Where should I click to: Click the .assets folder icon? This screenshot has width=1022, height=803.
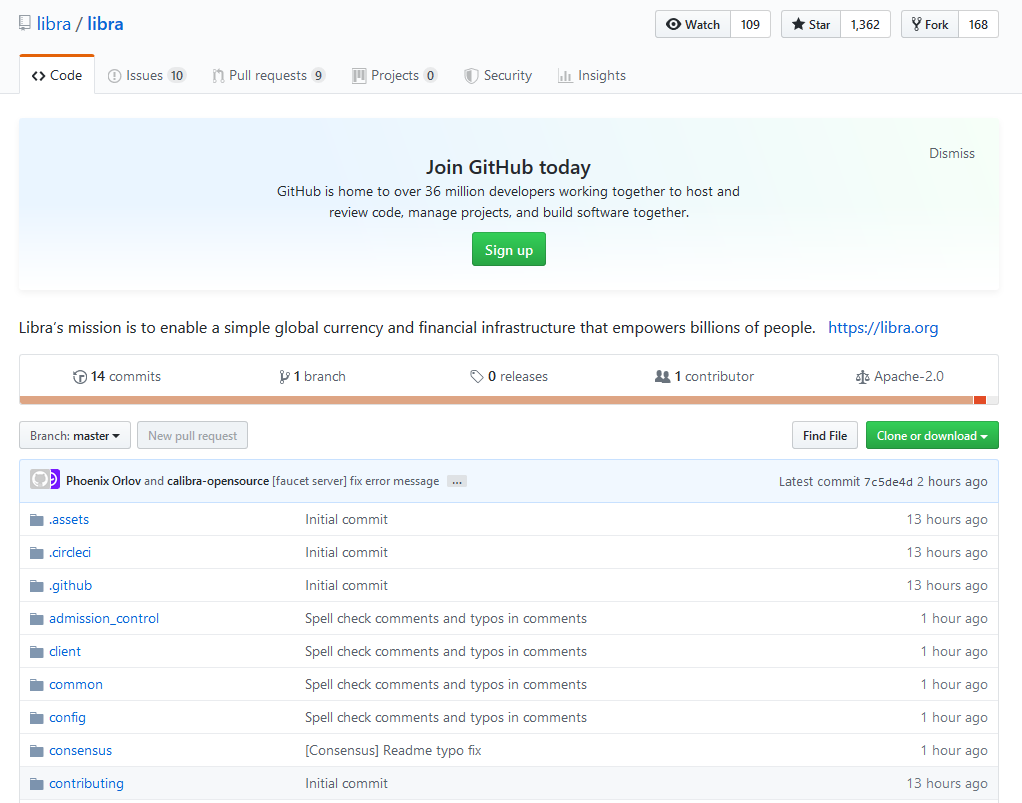[37, 520]
